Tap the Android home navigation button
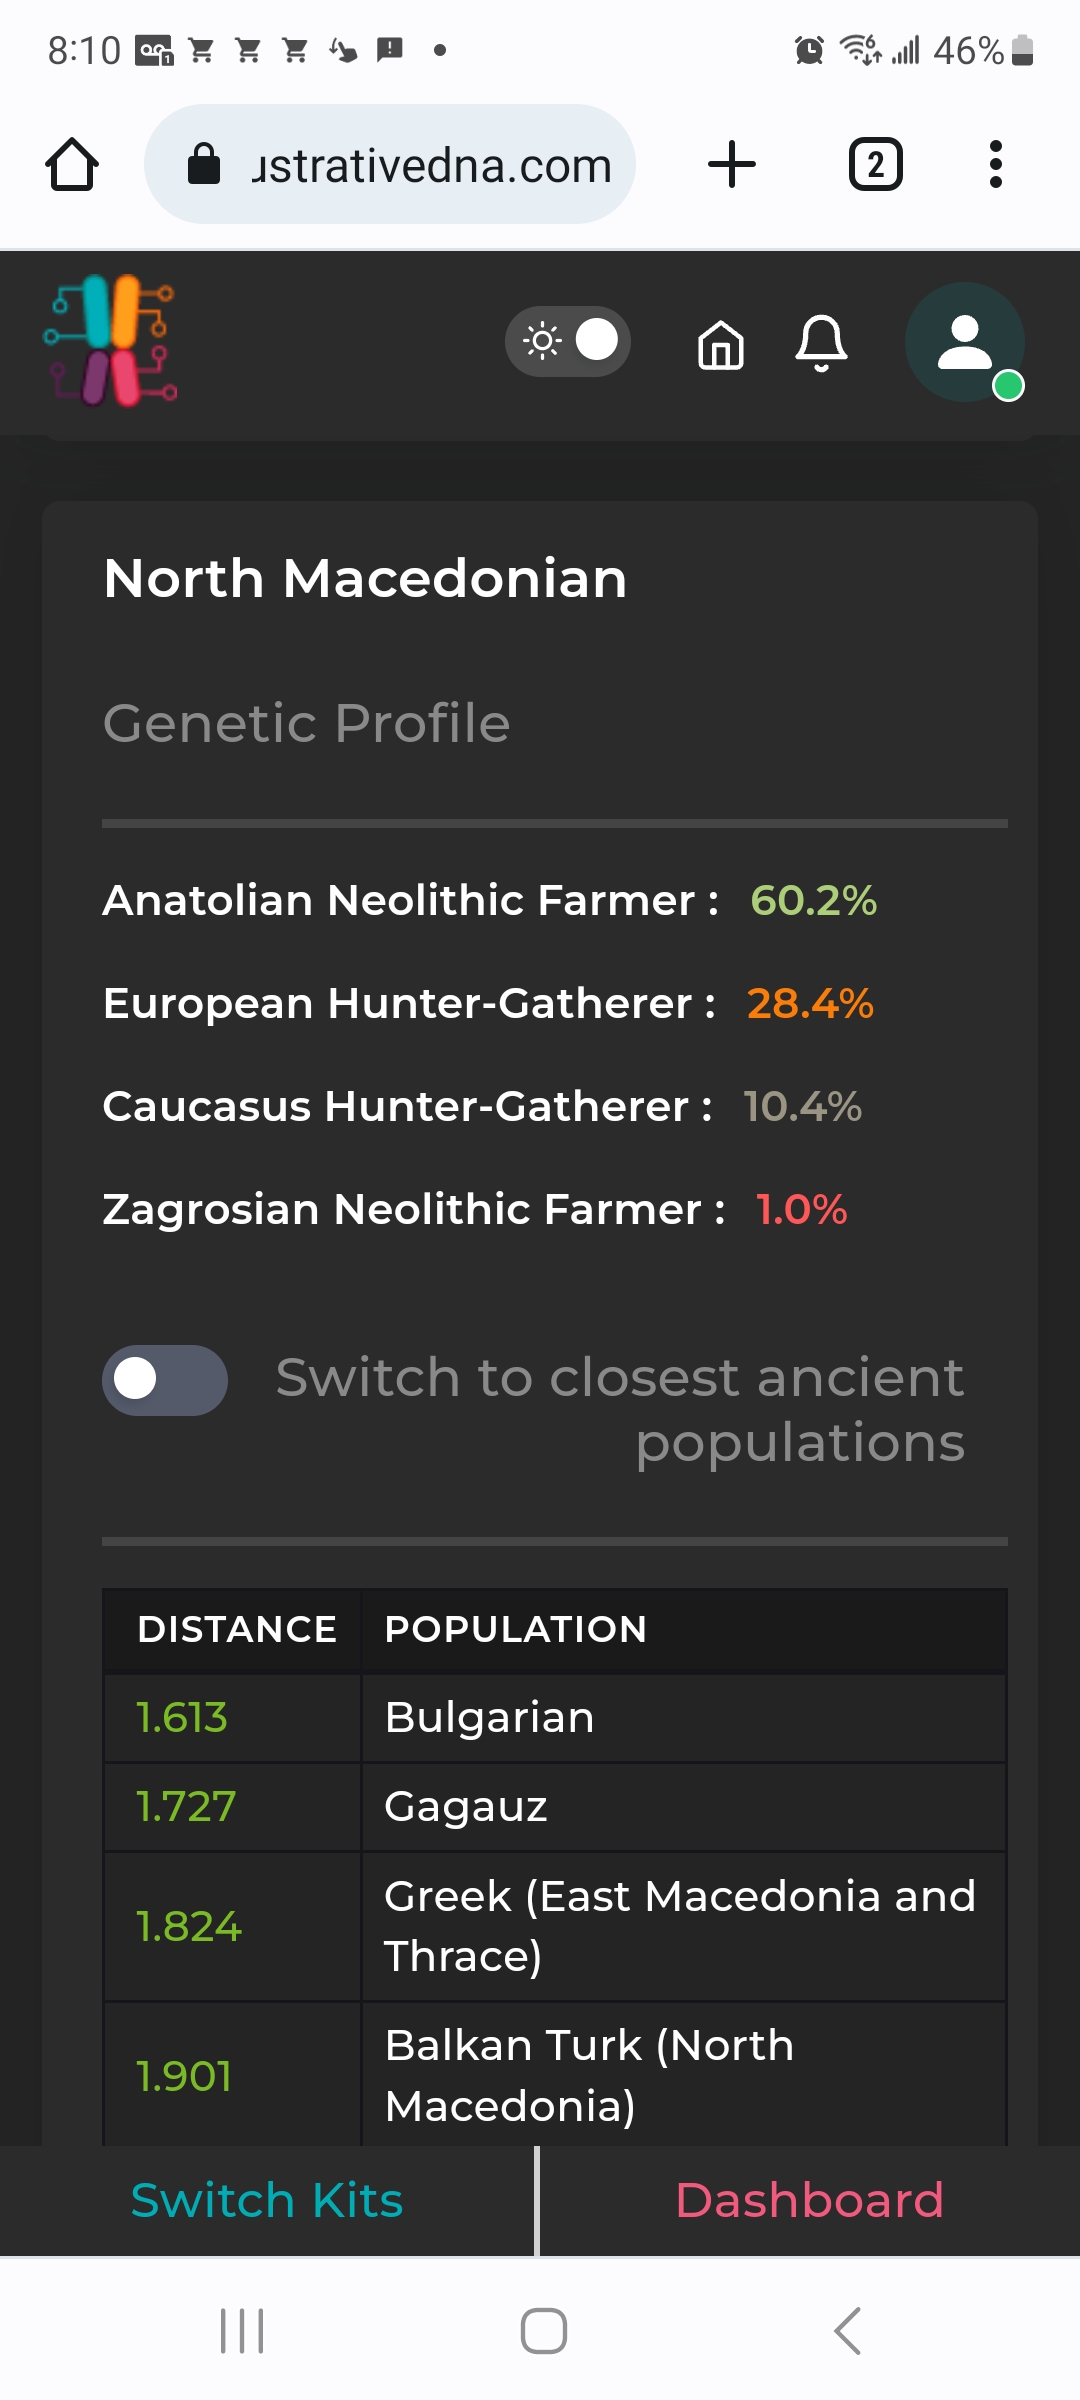The width and height of the screenshot is (1080, 2400). [544, 2331]
